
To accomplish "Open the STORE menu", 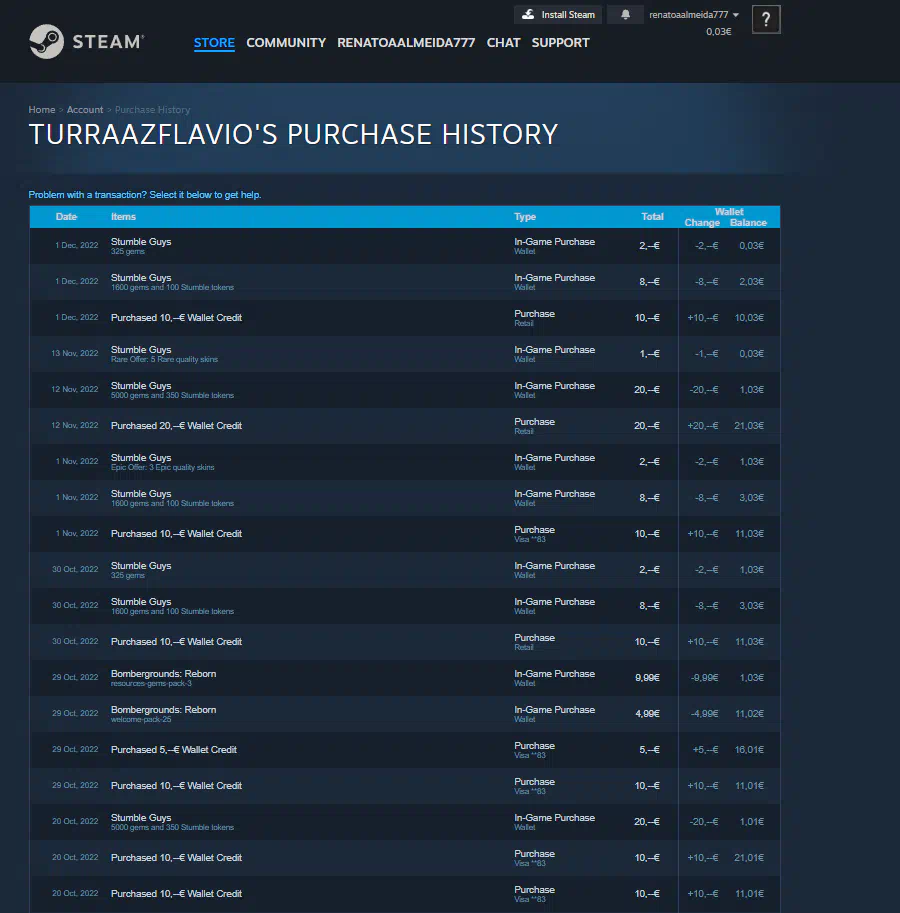I will pyautogui.click(x=214, y=43).
